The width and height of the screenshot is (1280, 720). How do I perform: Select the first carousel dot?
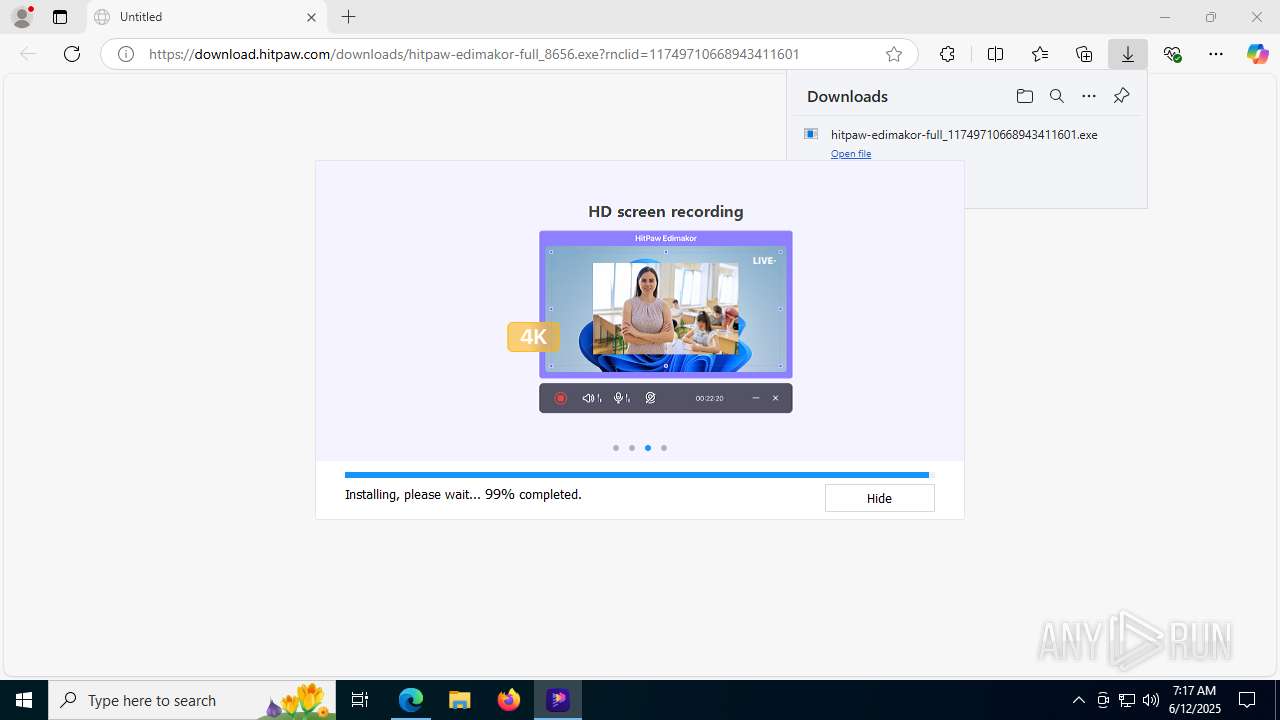coord(616,448)
